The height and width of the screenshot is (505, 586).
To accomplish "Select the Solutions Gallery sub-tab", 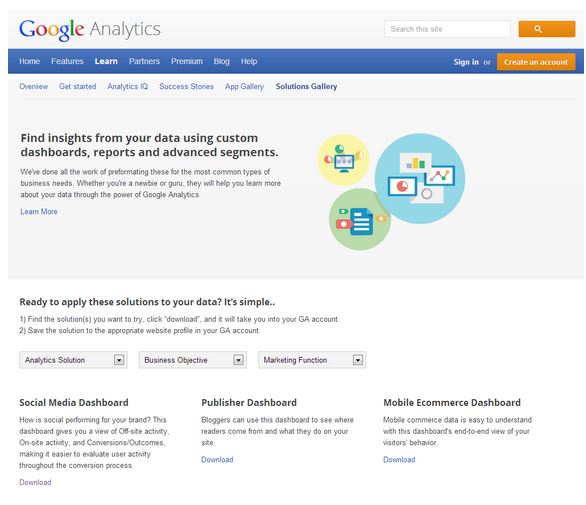I will point(306,86).
